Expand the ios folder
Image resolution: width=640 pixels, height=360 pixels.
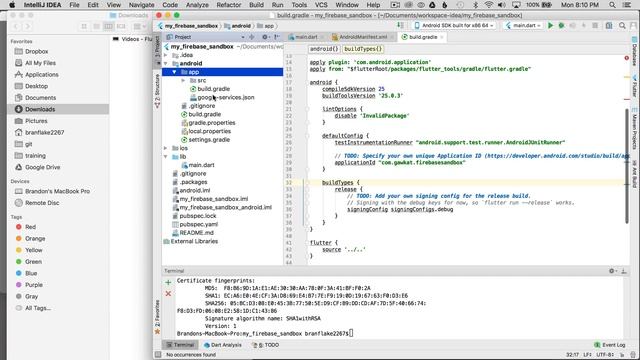tap(166, 148)
